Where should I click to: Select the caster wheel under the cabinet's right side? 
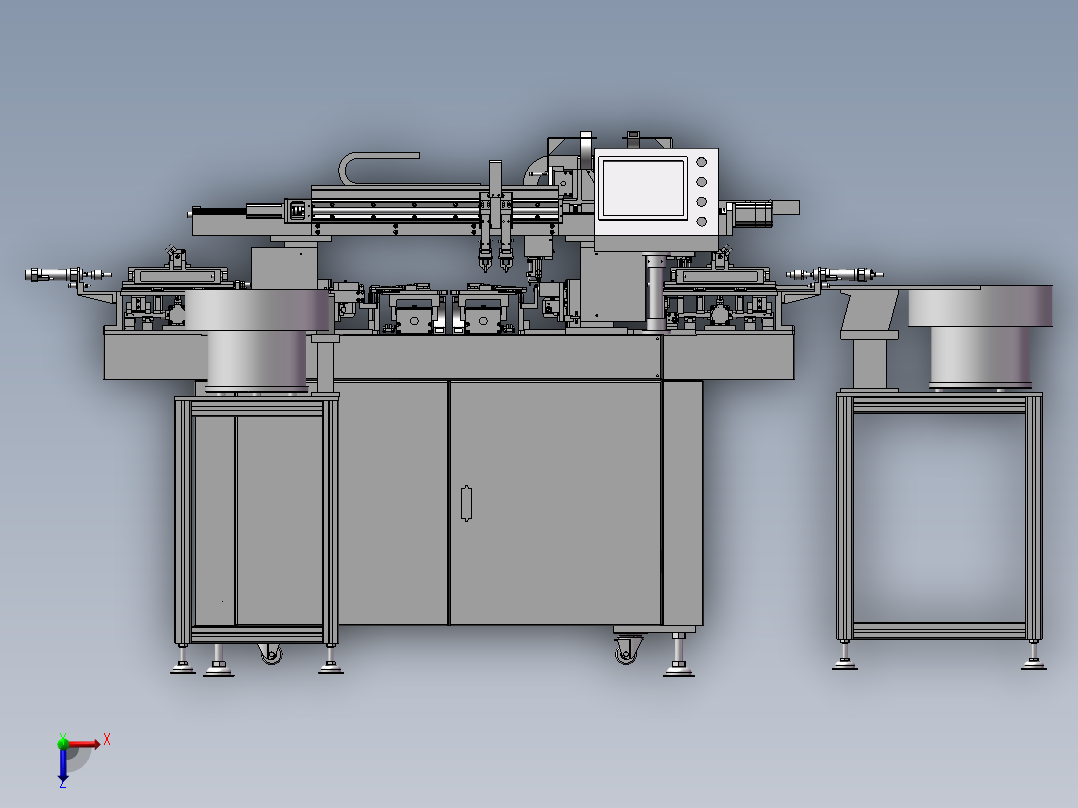tap(626, 649)
